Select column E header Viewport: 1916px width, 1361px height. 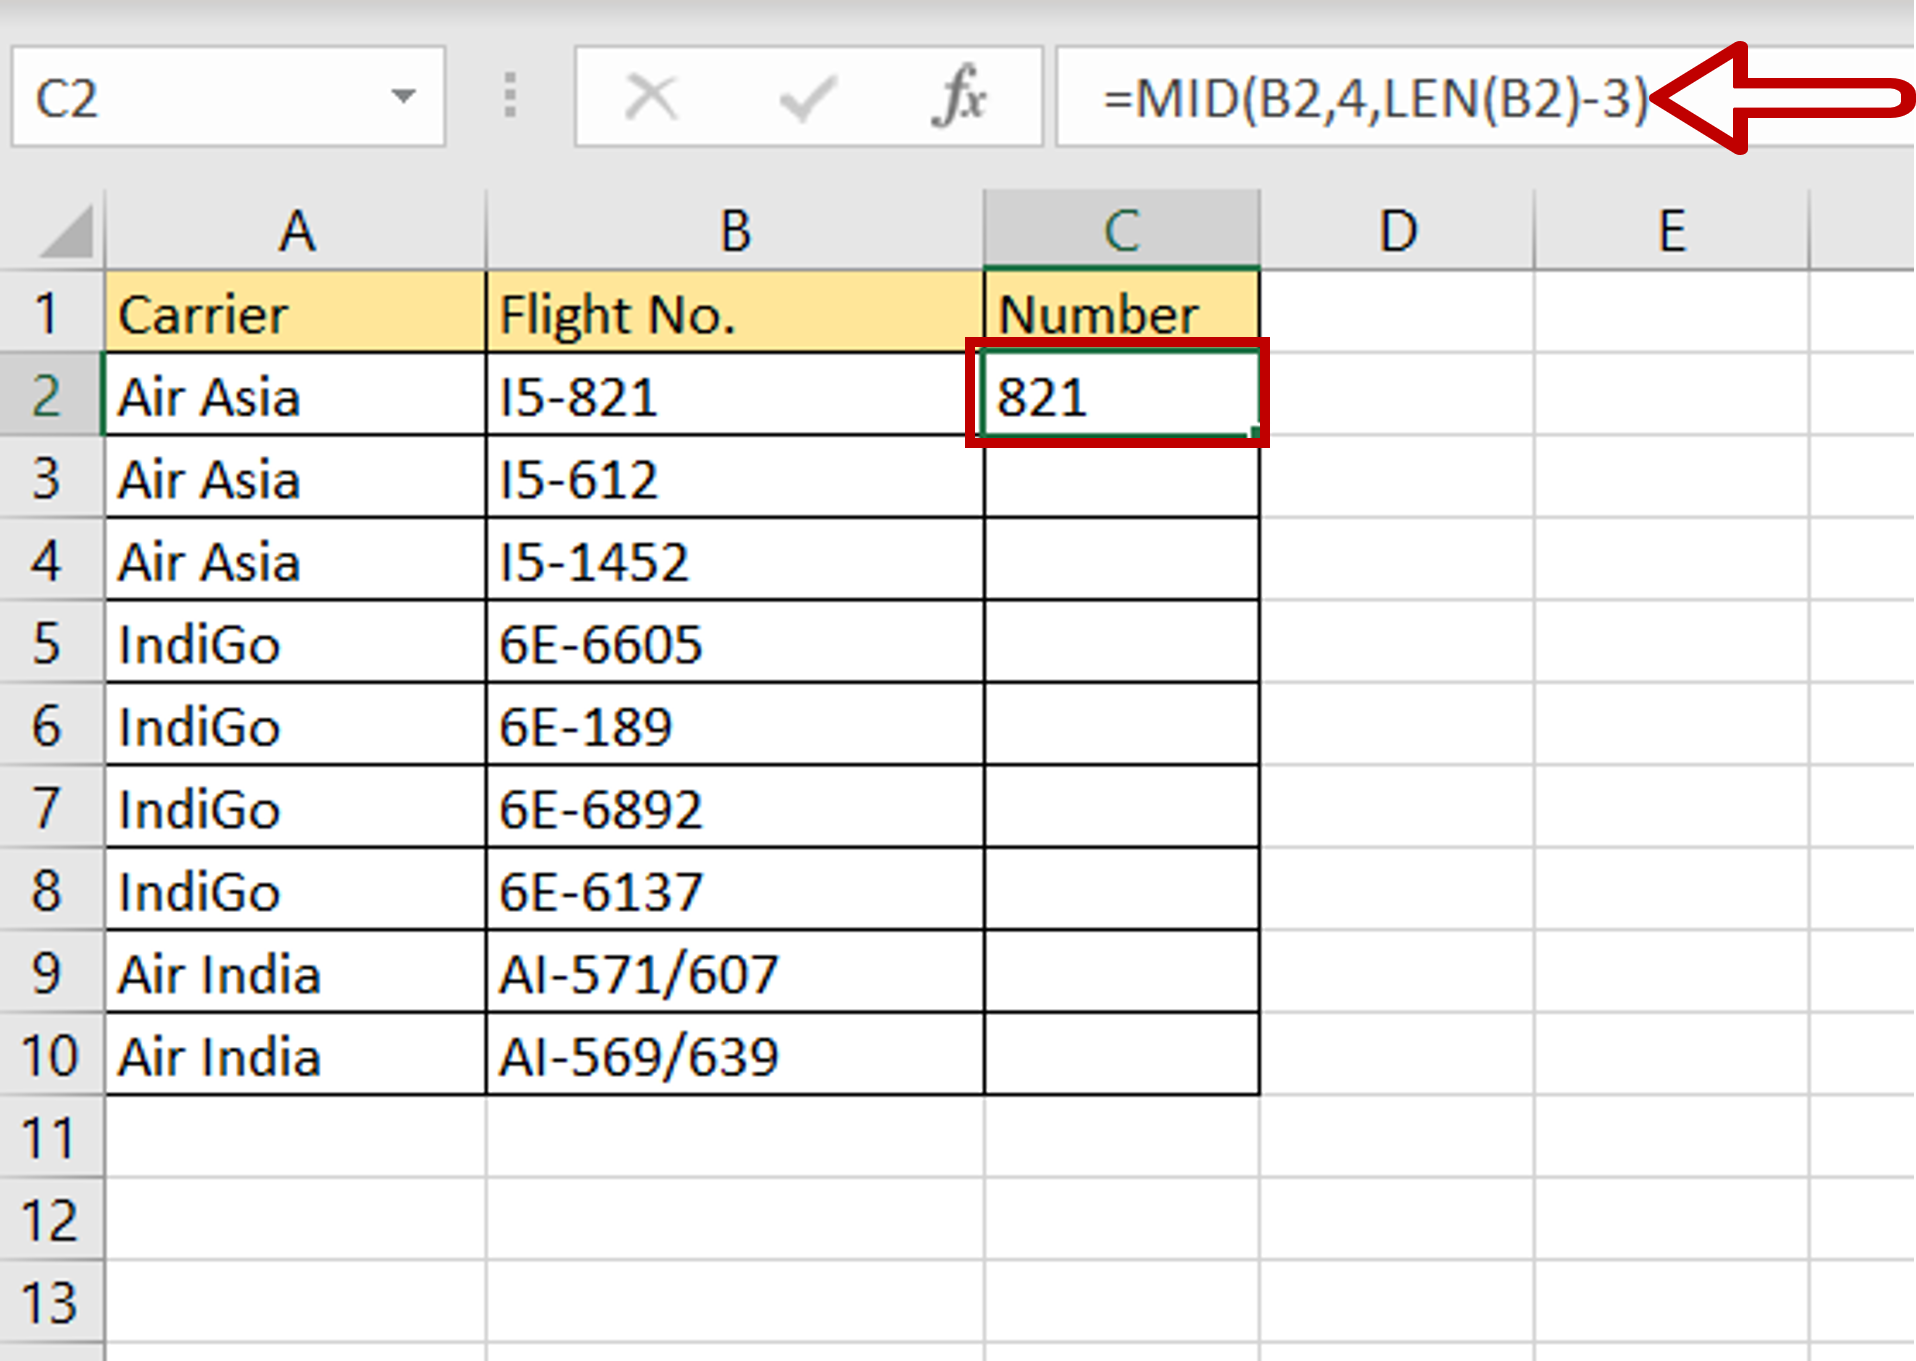tap(1671, 231)
